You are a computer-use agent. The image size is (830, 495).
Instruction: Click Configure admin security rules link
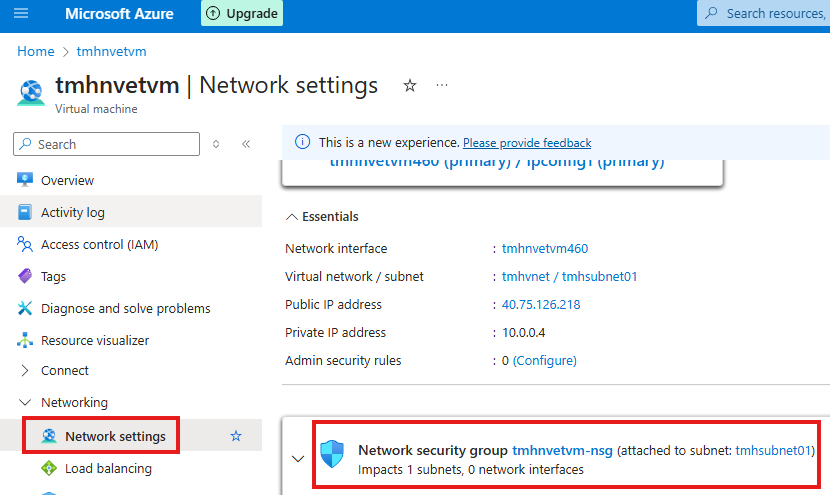click(545, 361)
